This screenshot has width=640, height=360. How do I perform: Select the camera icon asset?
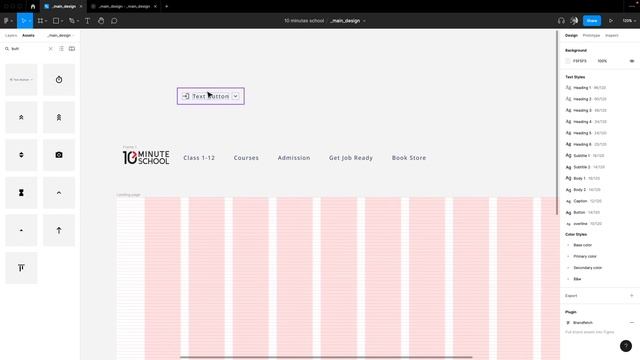(x=59, y=155)
